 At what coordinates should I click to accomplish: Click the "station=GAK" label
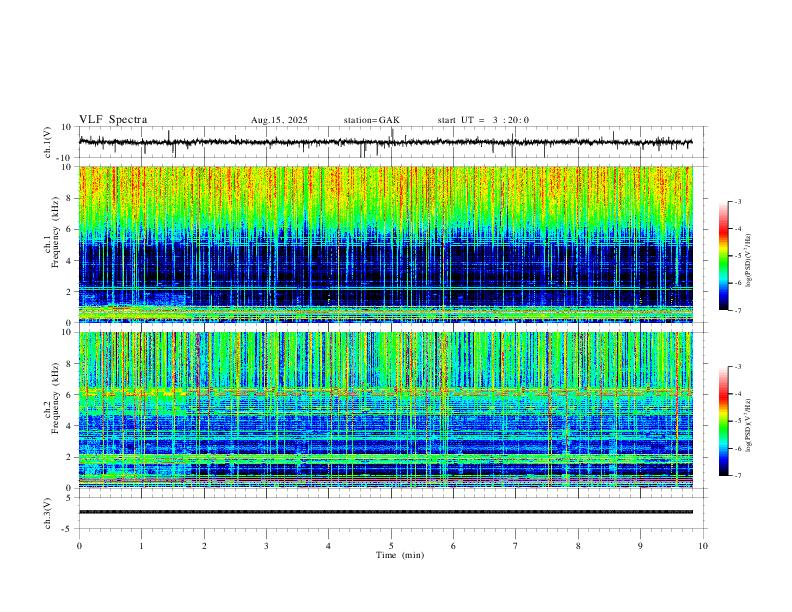tap(371, 120)
